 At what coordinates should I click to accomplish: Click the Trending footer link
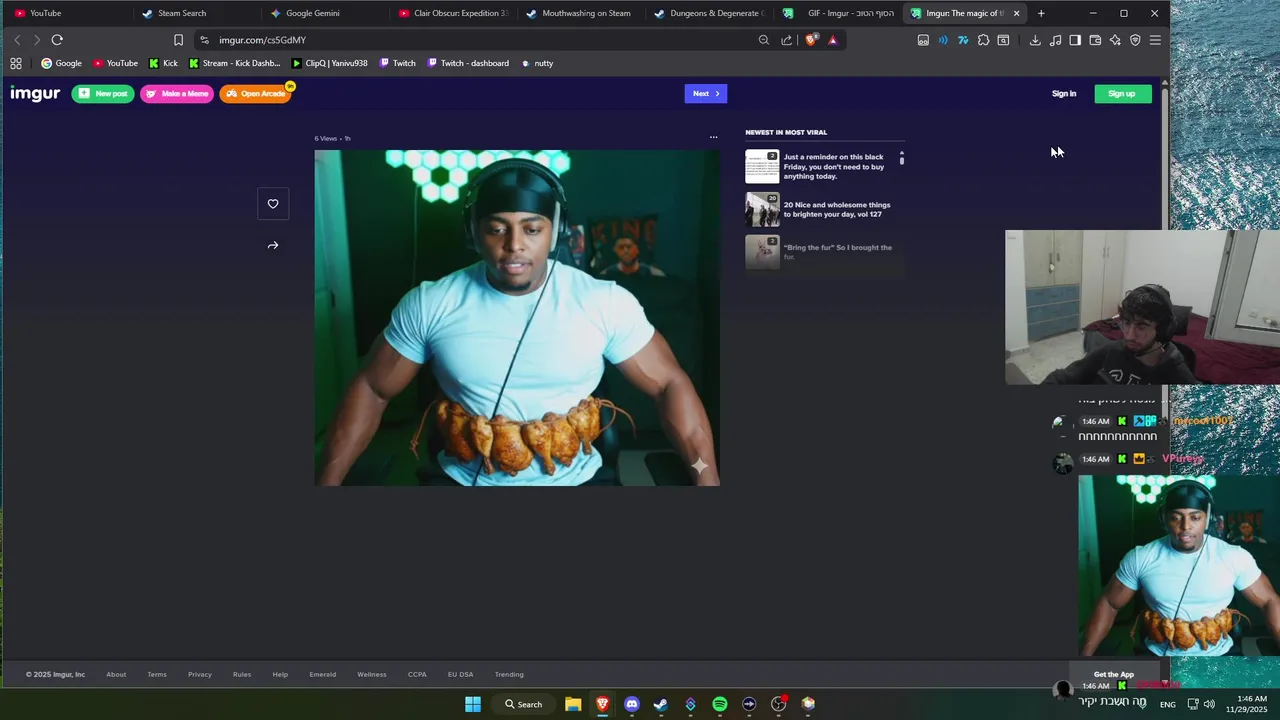point(509,674)
